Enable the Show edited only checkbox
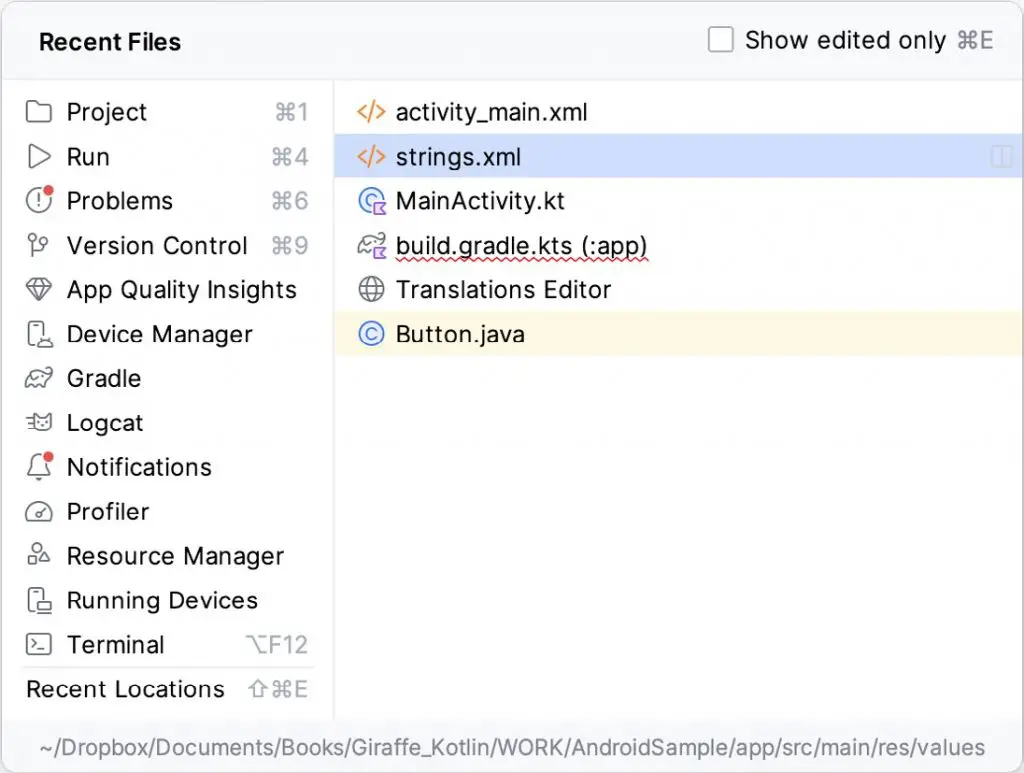This screenshot has height=773, width=1024. [x=720, y=39]
